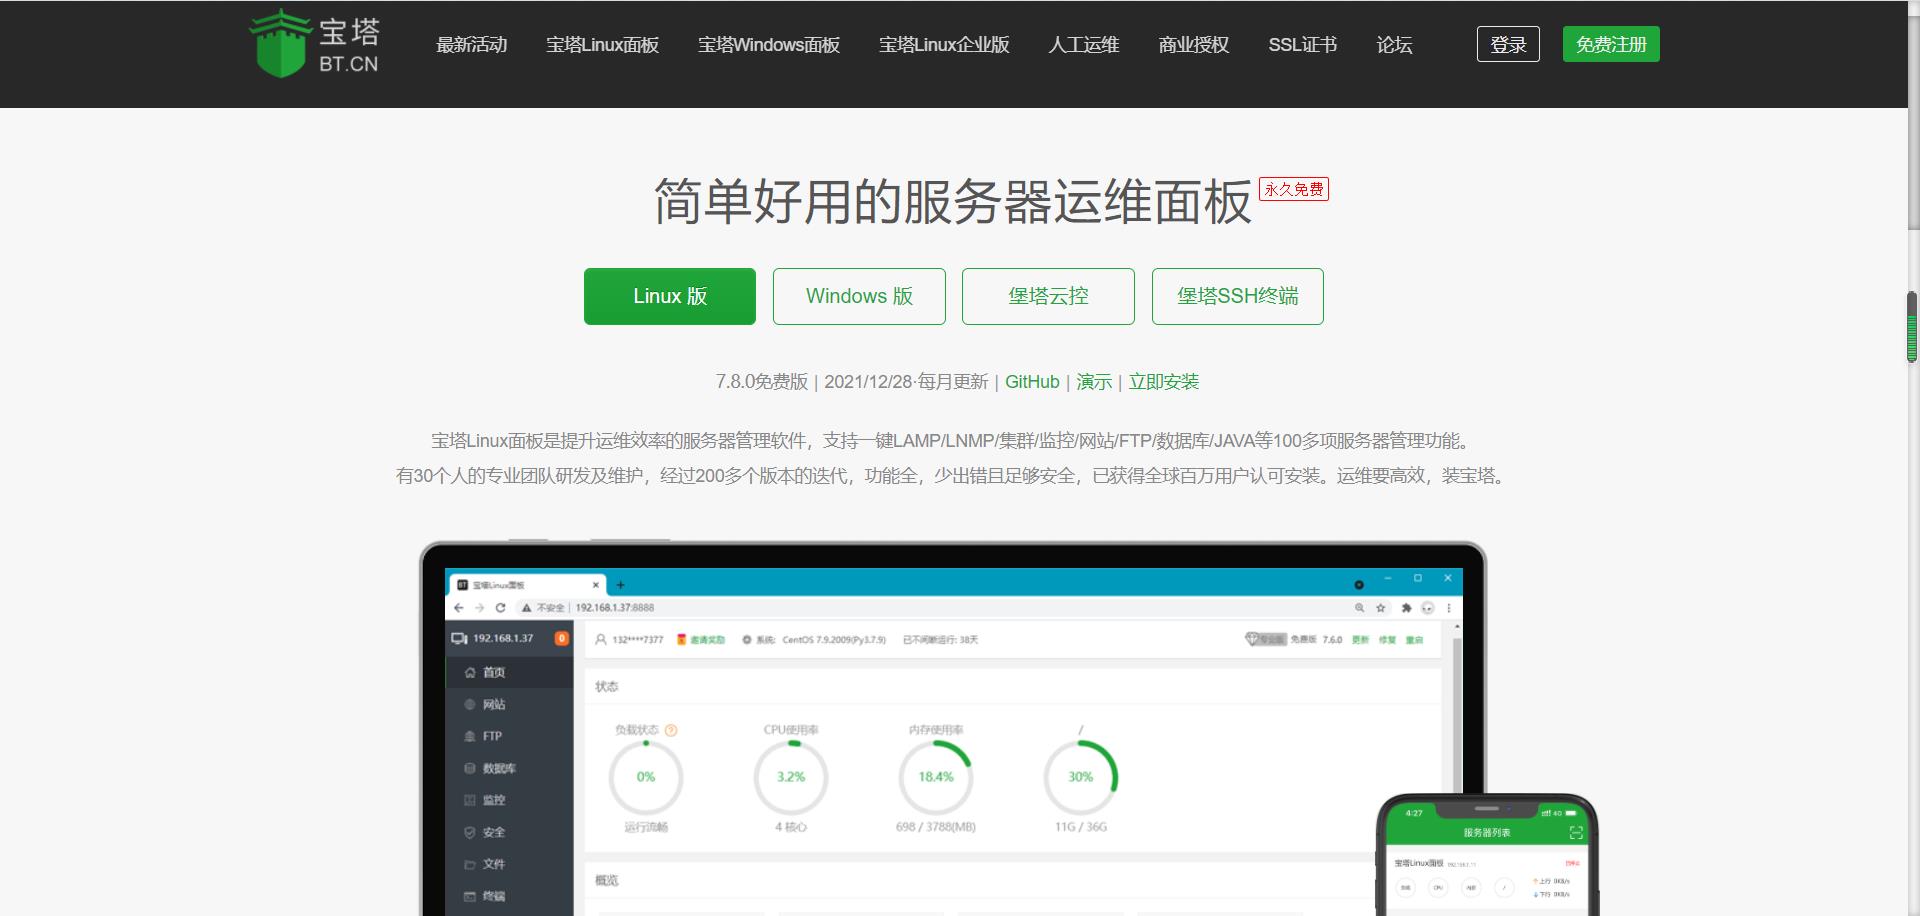This screenshot has width=1920, height=916.
Task: Click the orange 0 notification badge in the preview
Action: point(562,638)
